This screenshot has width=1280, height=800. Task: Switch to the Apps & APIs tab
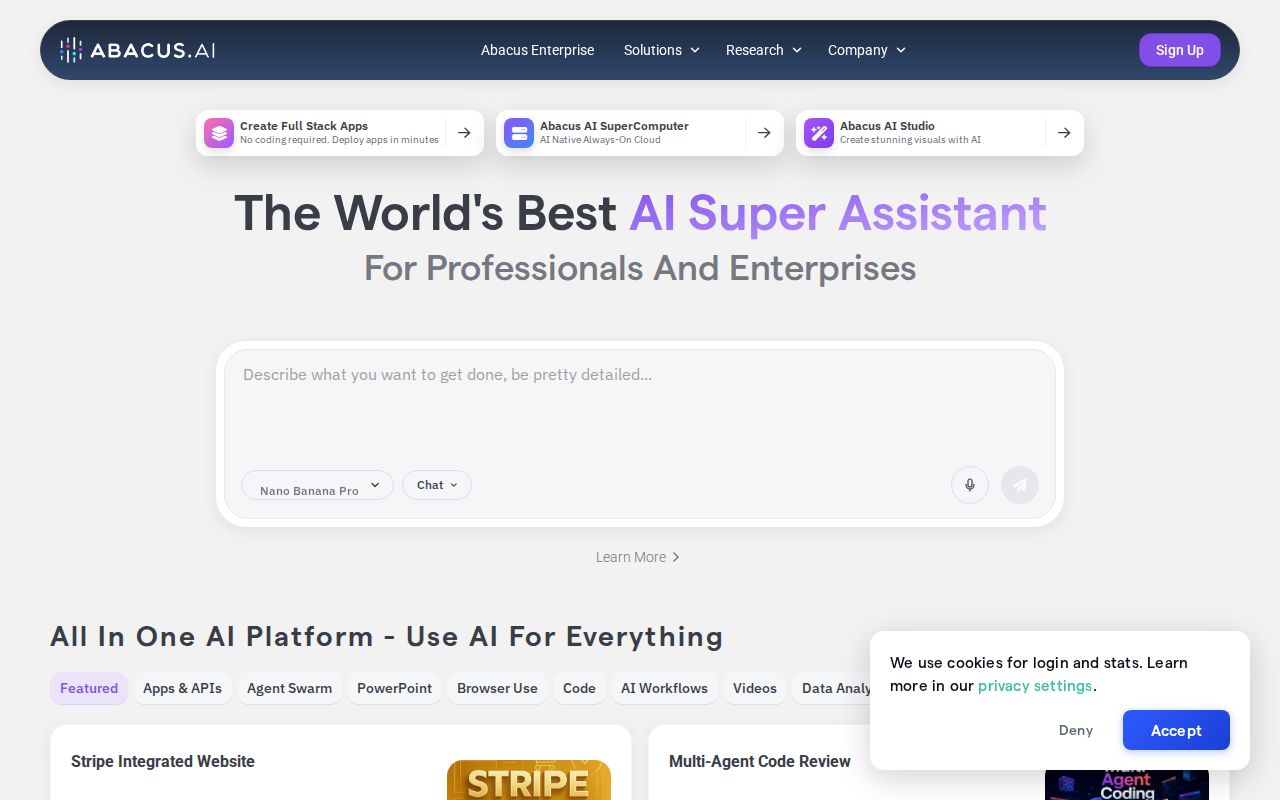pyautogui.click(x=182, y=688)
